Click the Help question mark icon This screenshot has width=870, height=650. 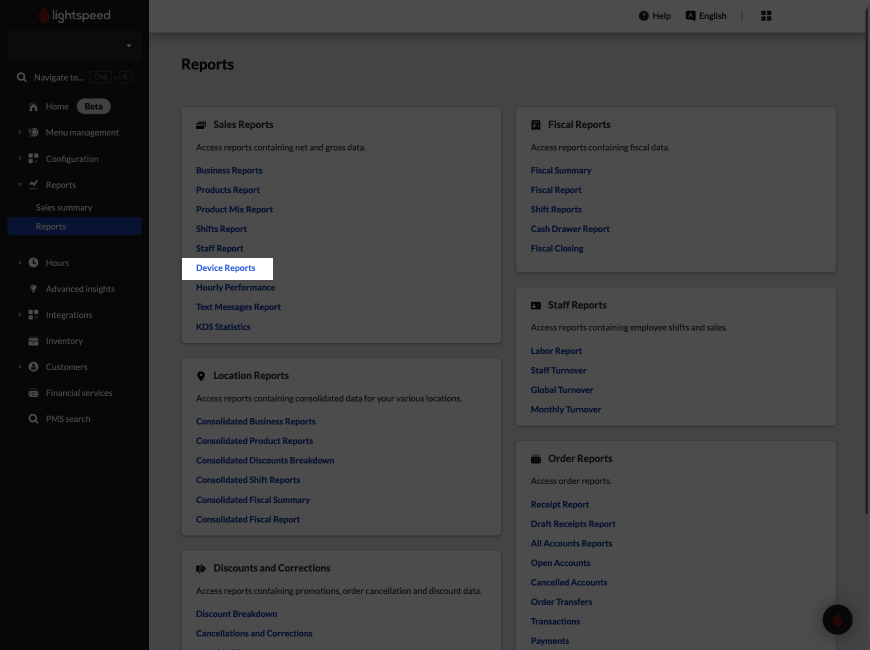pos(644,16)
